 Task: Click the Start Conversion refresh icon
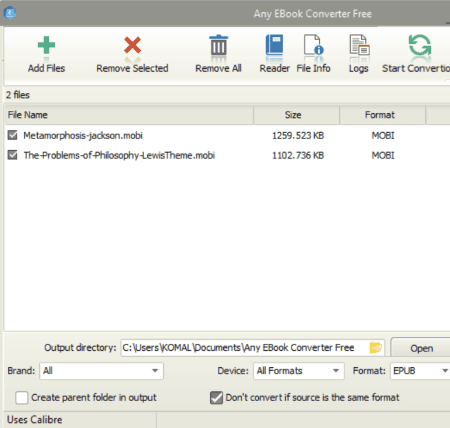(420, 45)
